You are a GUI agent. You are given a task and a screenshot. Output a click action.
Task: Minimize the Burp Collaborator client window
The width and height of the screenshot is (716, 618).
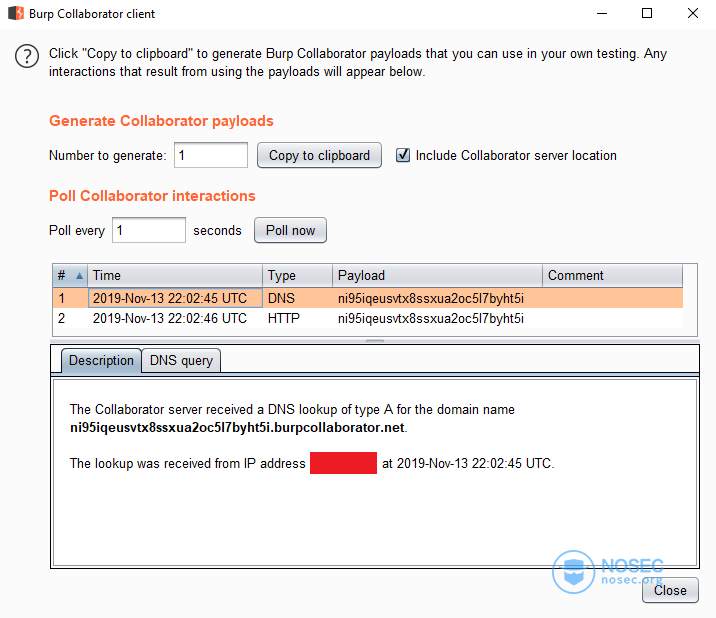point(602,13)
